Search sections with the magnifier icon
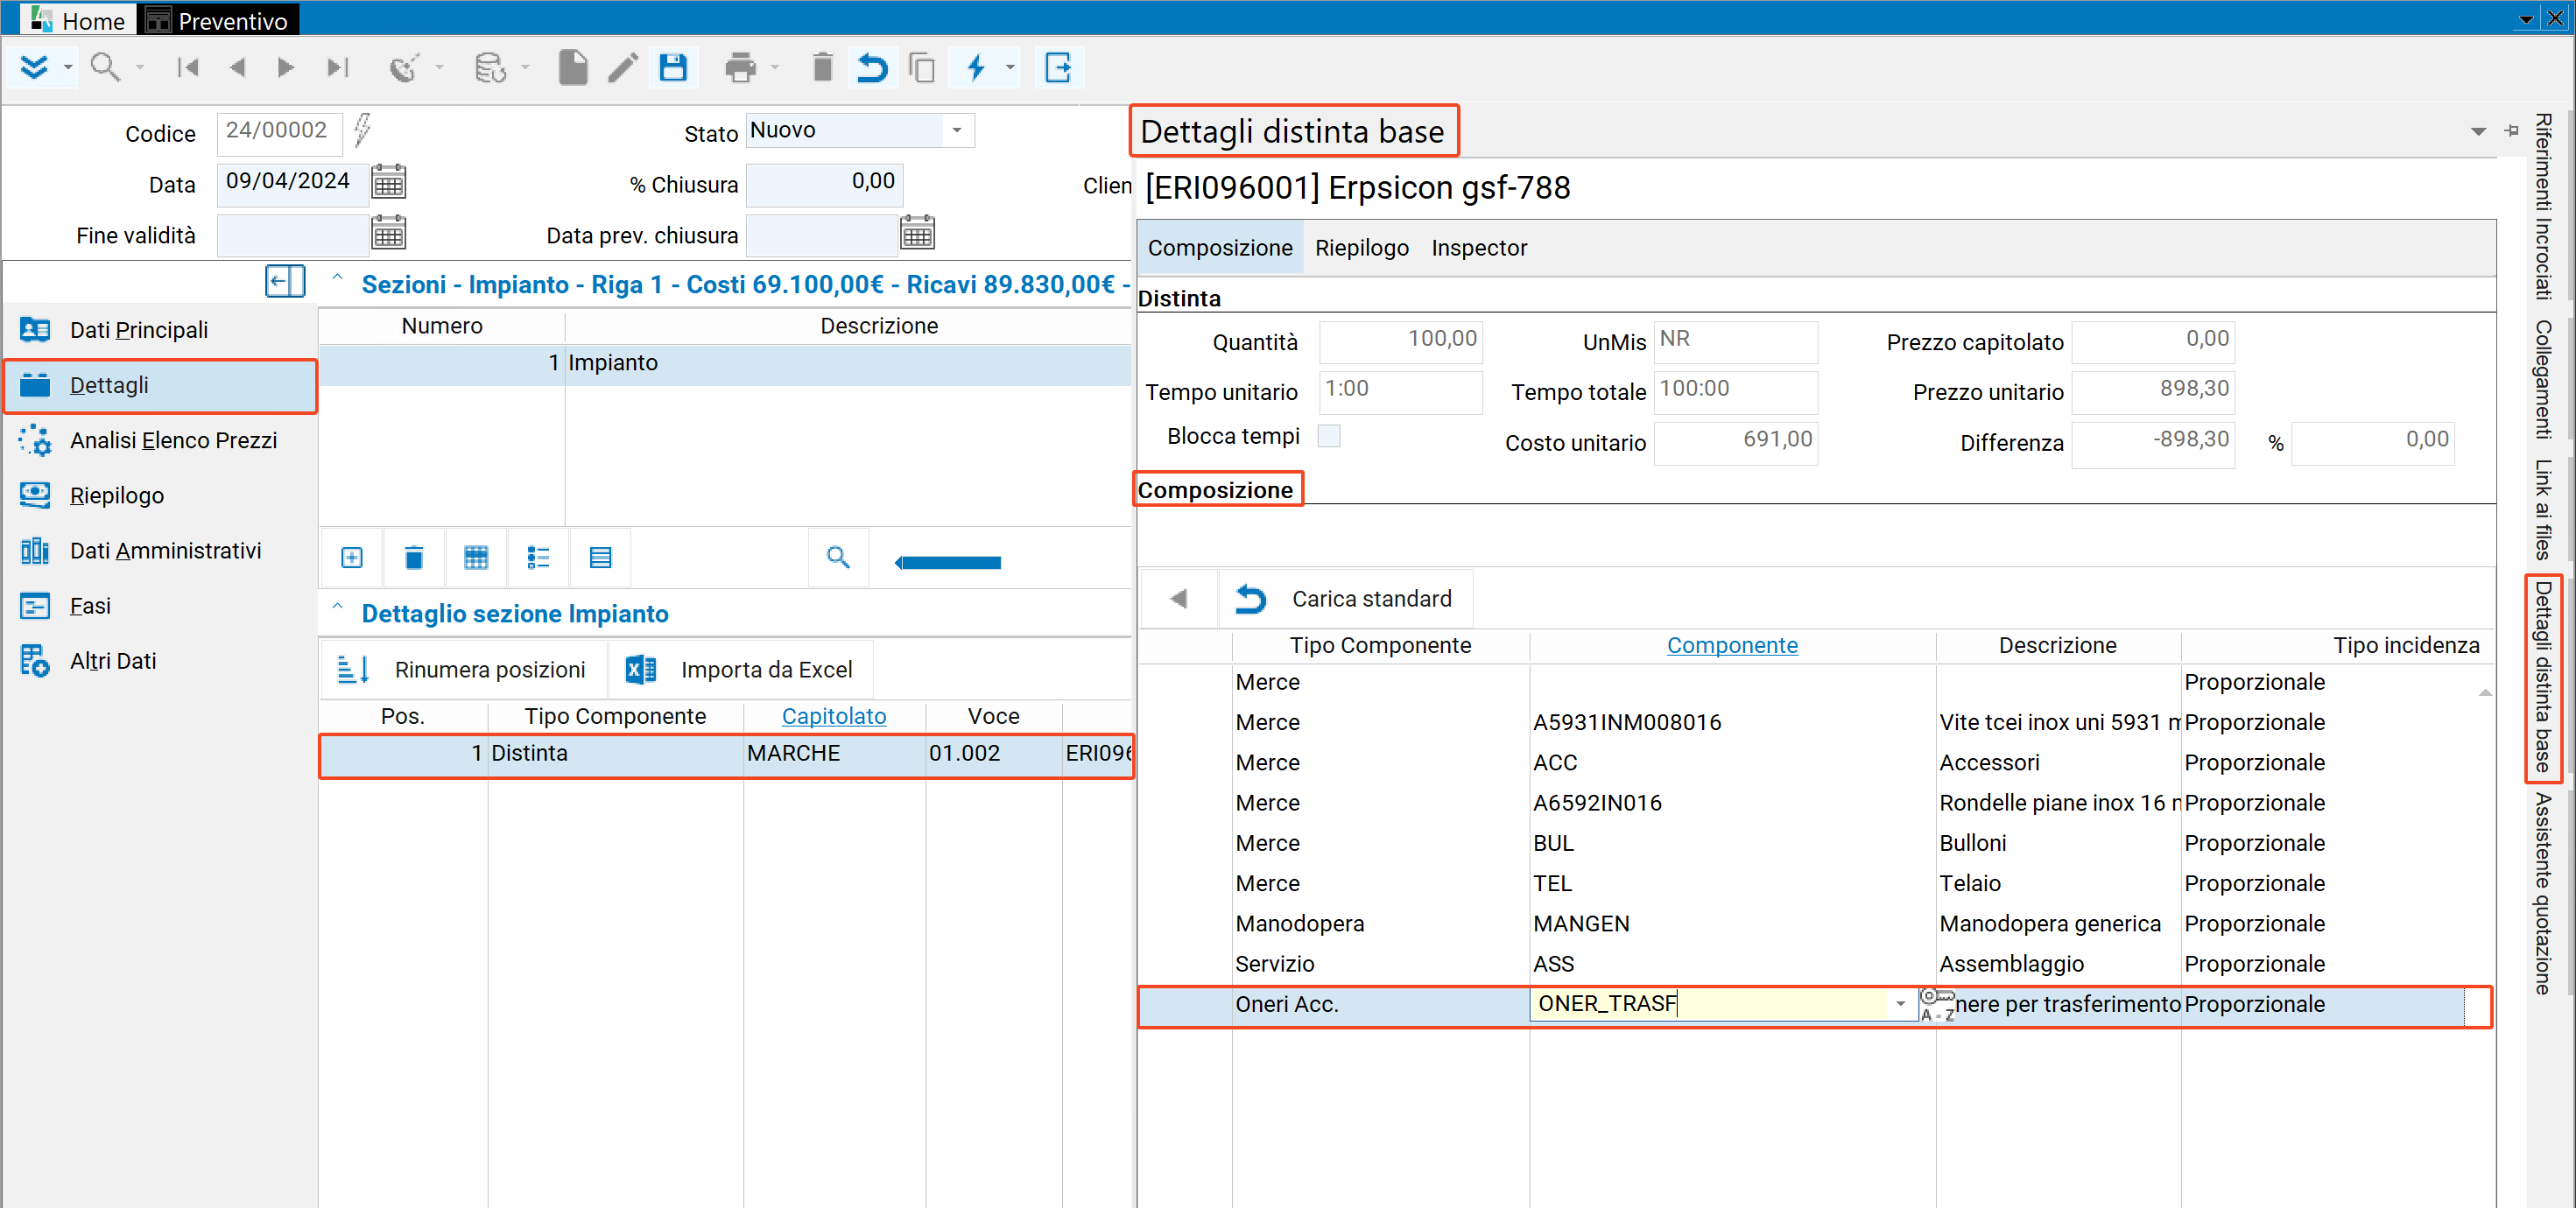Image resolution: width=2576 pixels, height=1208 pixels. tap(838, 558)
